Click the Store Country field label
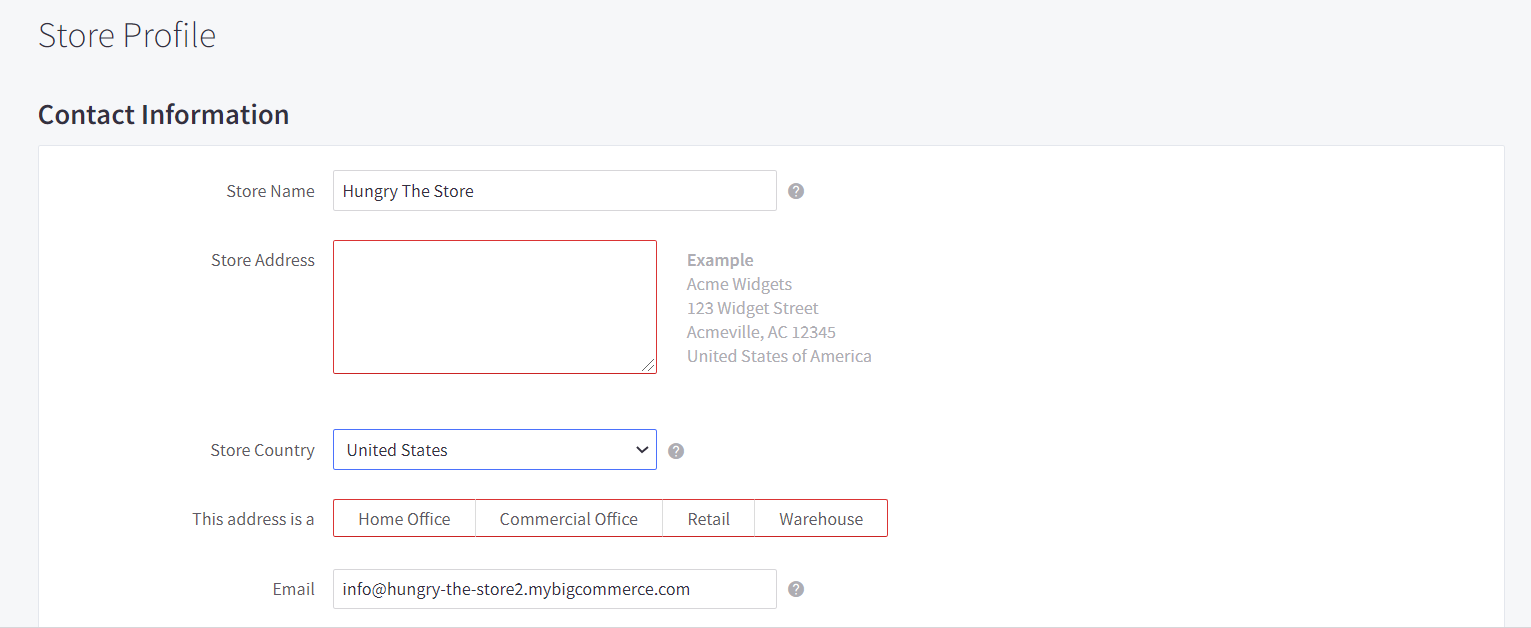 (x=262, y=450)
